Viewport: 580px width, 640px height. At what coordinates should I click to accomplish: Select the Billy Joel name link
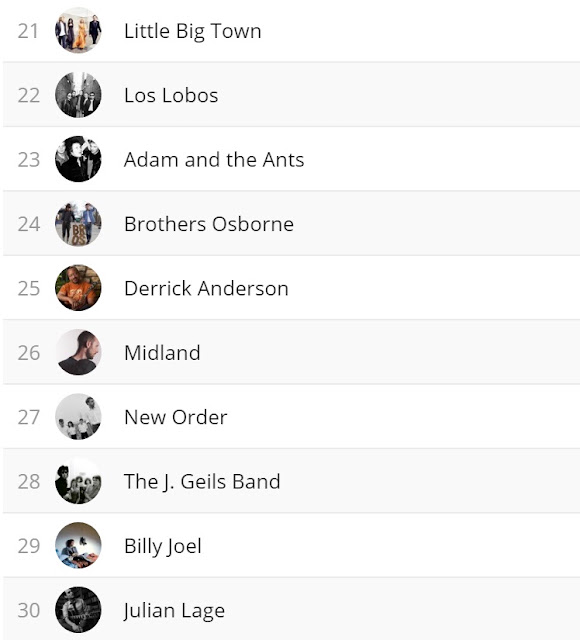[x=163, y=547]
